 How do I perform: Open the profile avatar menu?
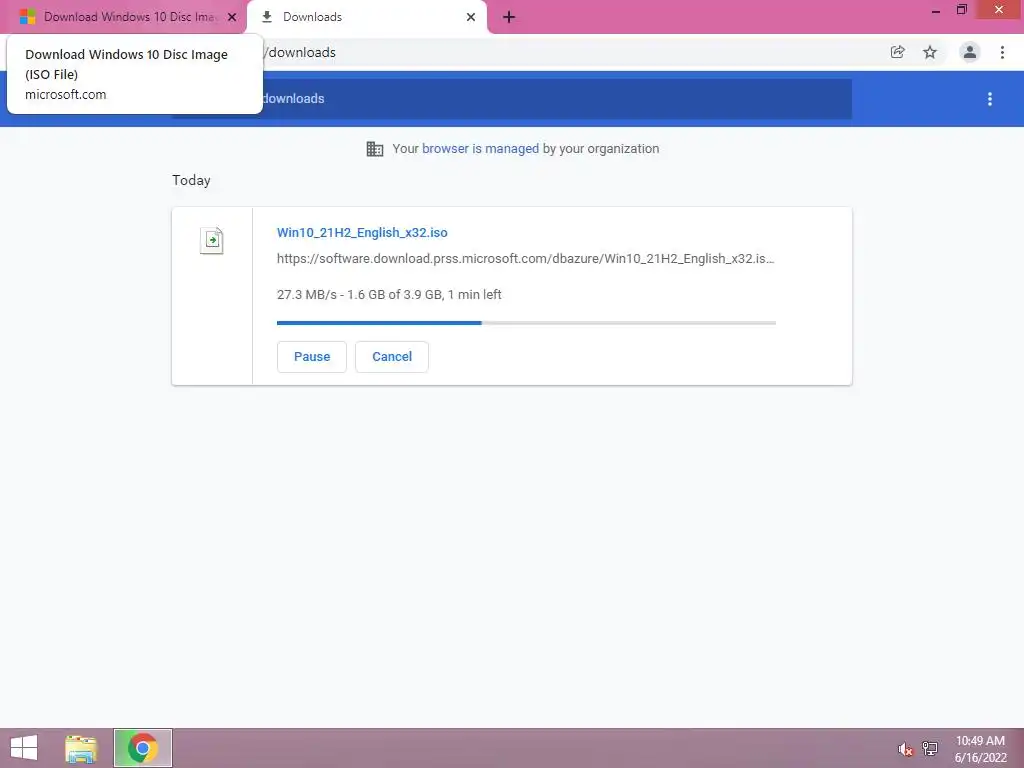click(x=970, y=52)
